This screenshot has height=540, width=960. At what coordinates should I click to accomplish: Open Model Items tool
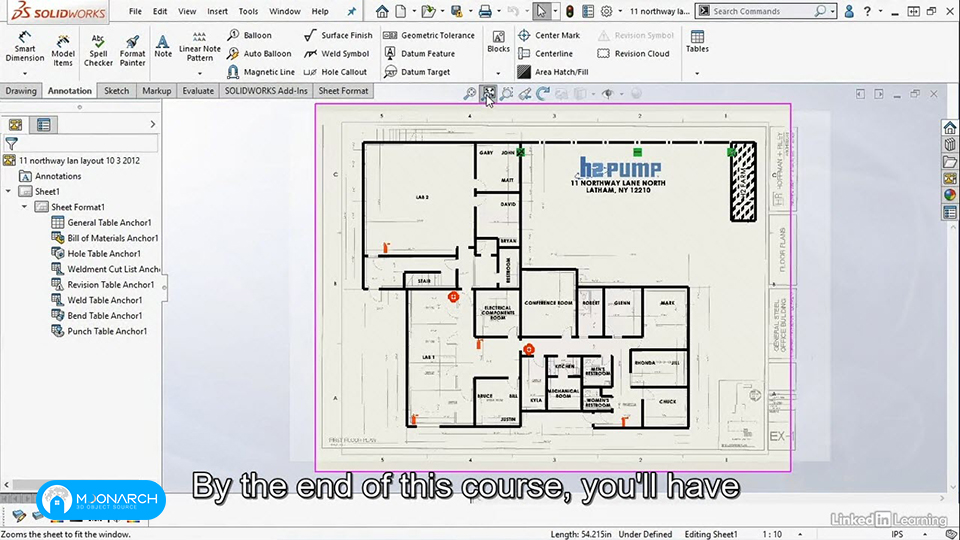click(x=62, y=50)
